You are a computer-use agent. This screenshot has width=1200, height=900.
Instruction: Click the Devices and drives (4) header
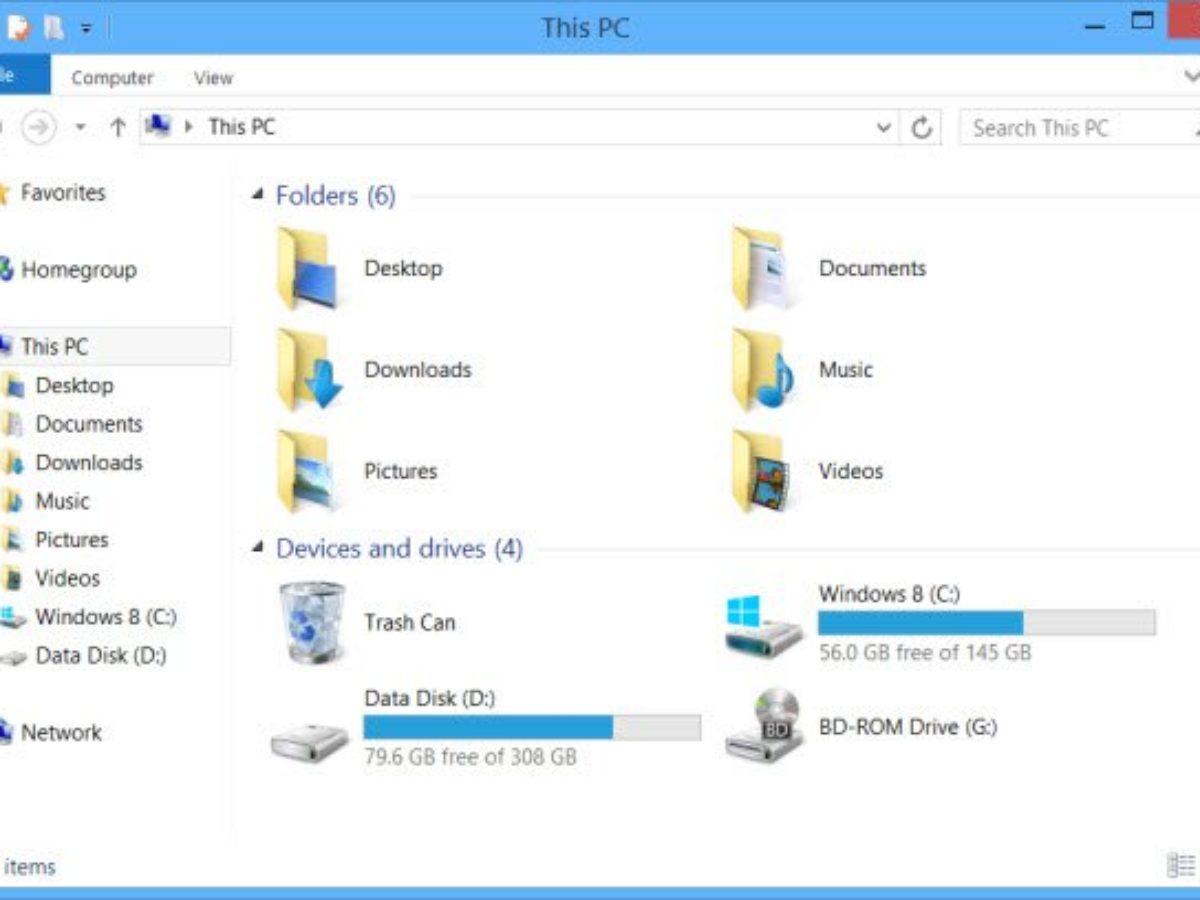pos(399,549)
